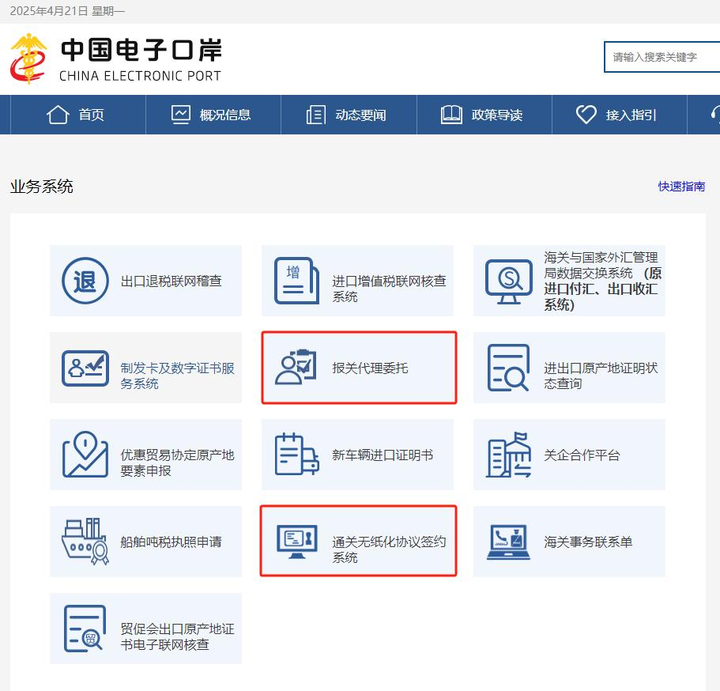Focus the 请输入搜索关键字 search field
The image size is (720, 691).
coord(662,57)
